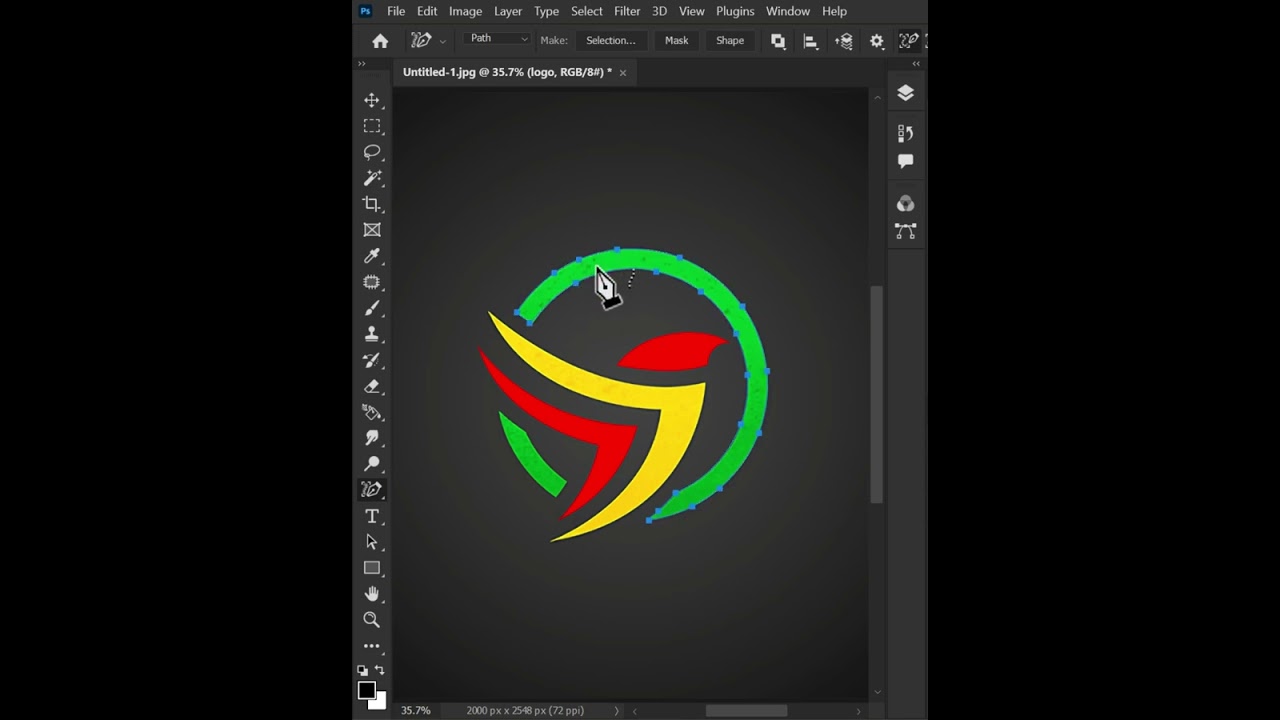Open the View menu
The width and height of the screenshot is (1280, 720).
coord(692,11)
